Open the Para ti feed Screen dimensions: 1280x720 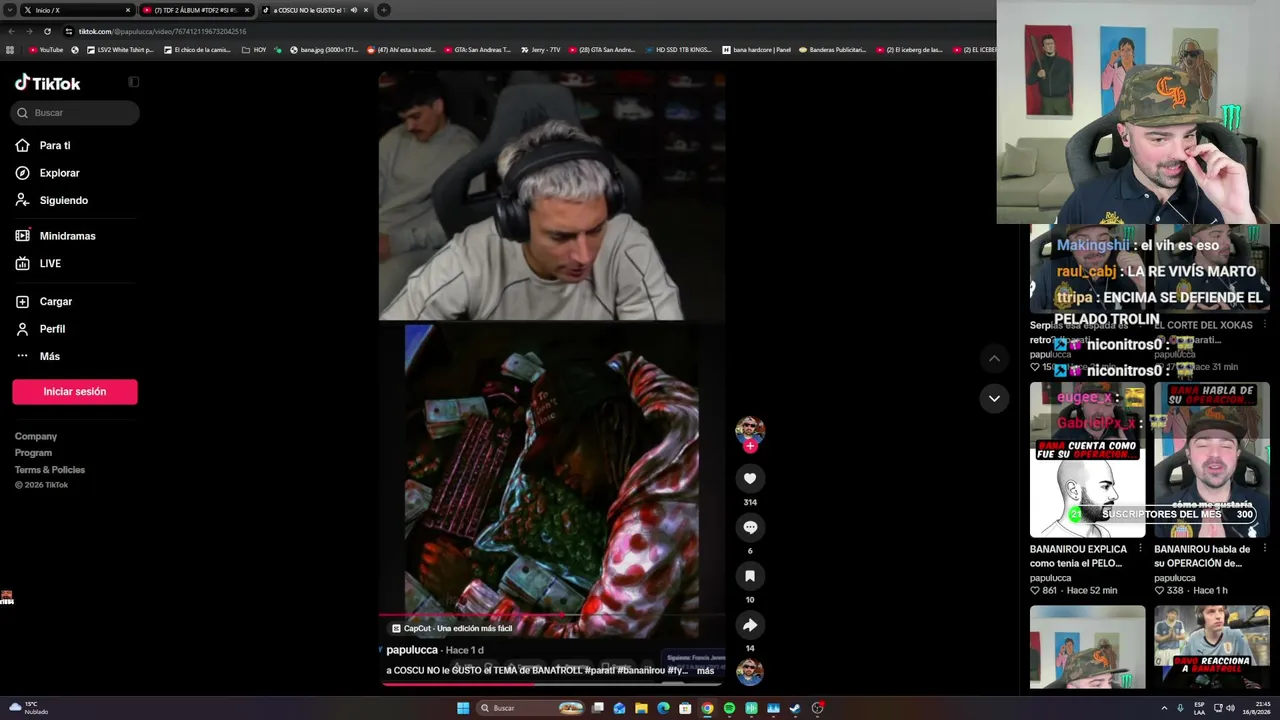click(x=43, y=146)
